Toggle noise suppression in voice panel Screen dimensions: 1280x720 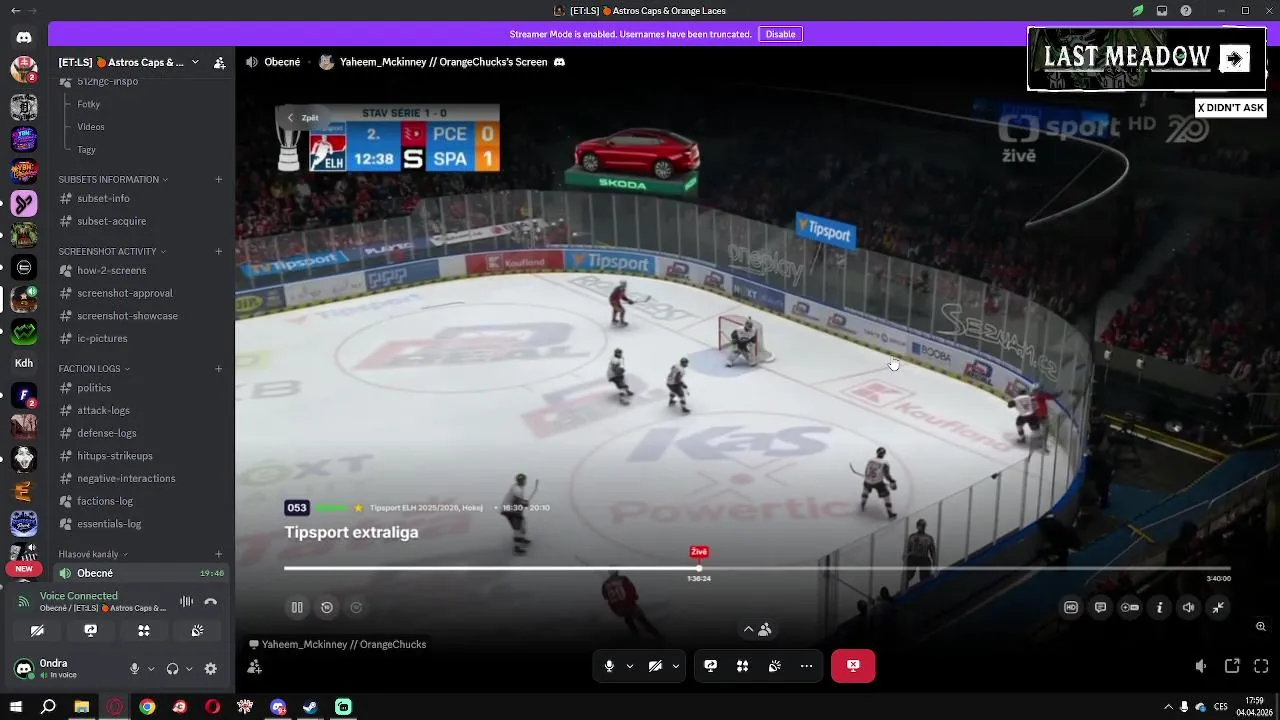point(186,602)
